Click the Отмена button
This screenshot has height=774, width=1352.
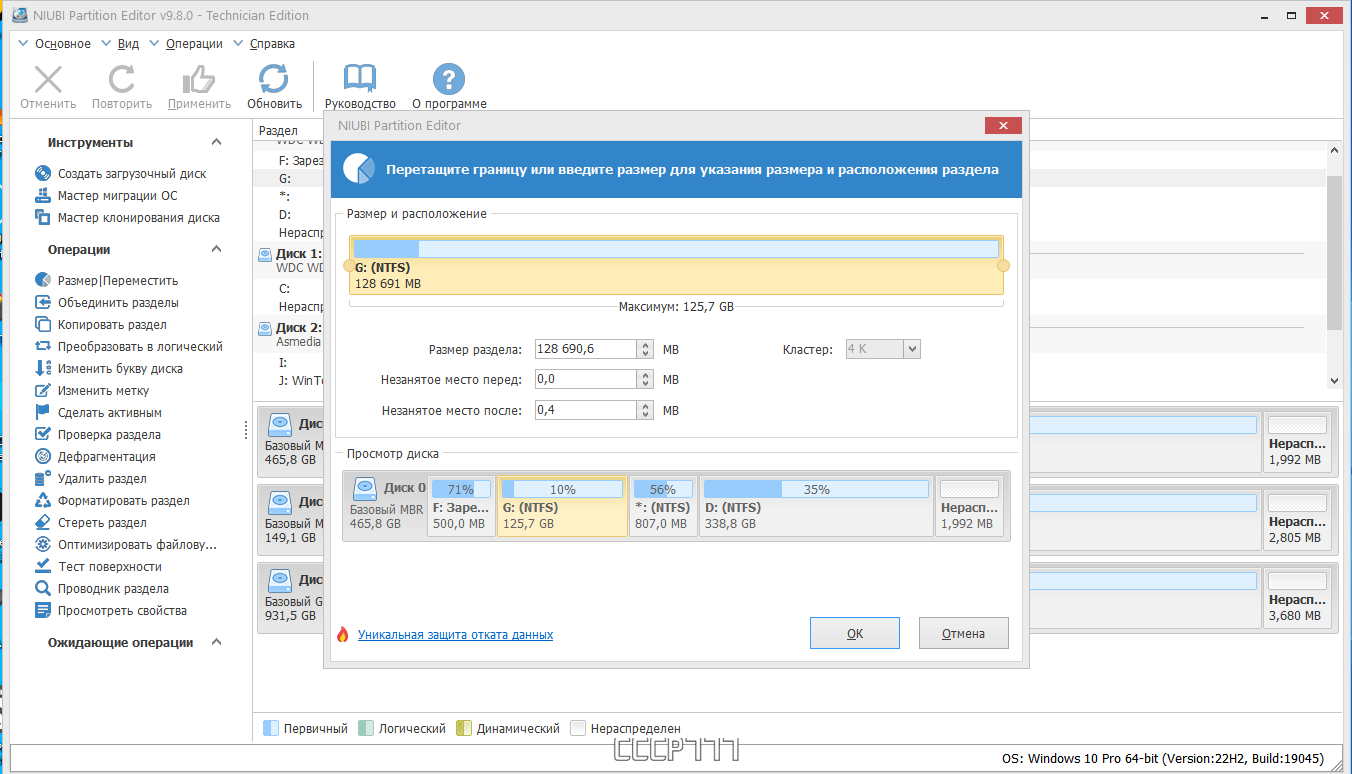(964, 633)
